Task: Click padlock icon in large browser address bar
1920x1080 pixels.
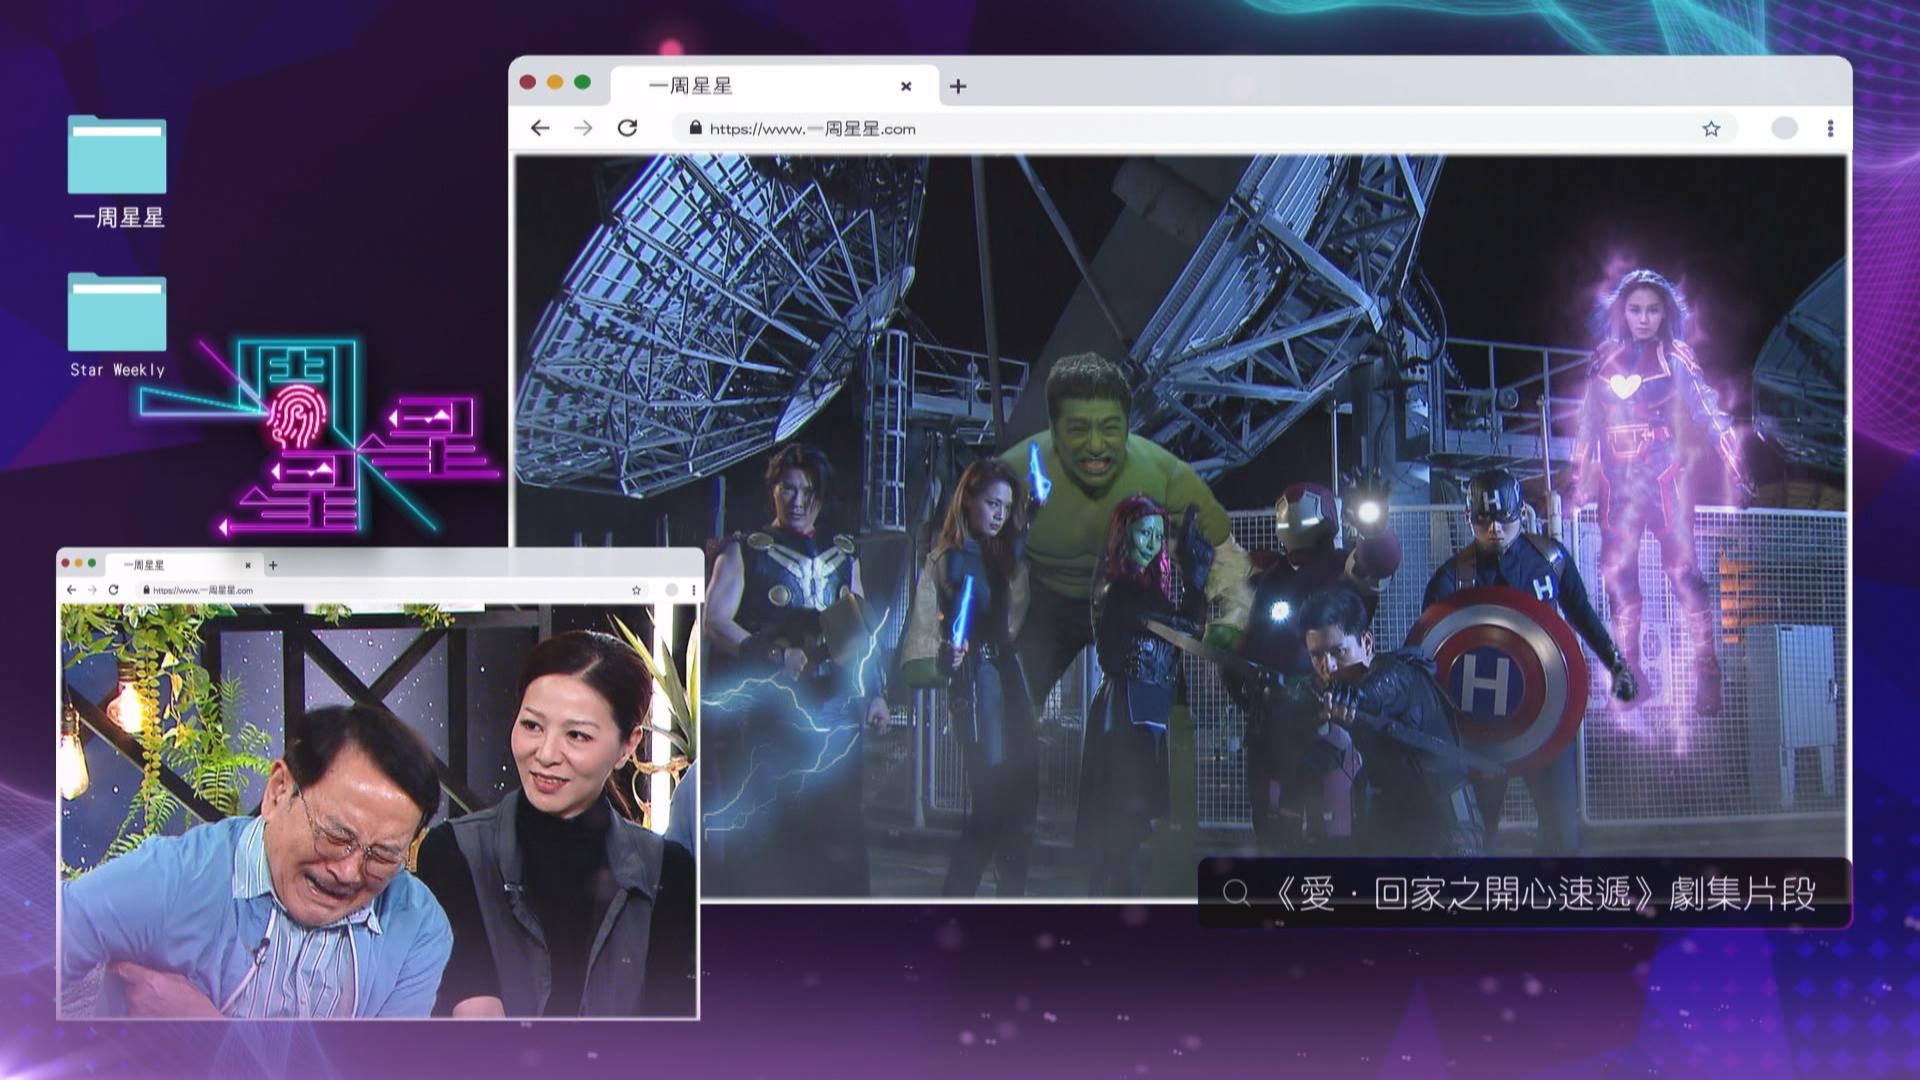Action: tap(695, 128)
